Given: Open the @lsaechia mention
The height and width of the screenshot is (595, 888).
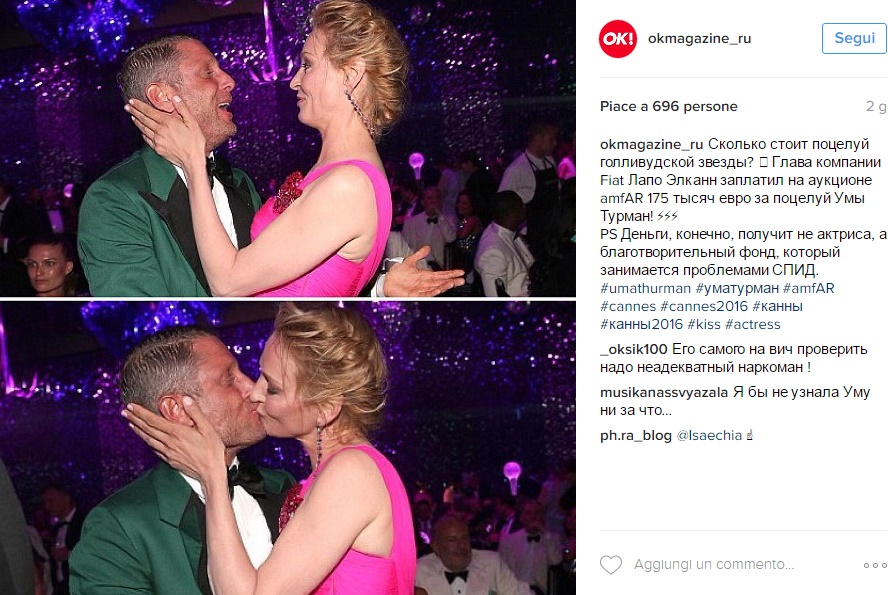Looking at the screenshot, I should pos(709,435).
